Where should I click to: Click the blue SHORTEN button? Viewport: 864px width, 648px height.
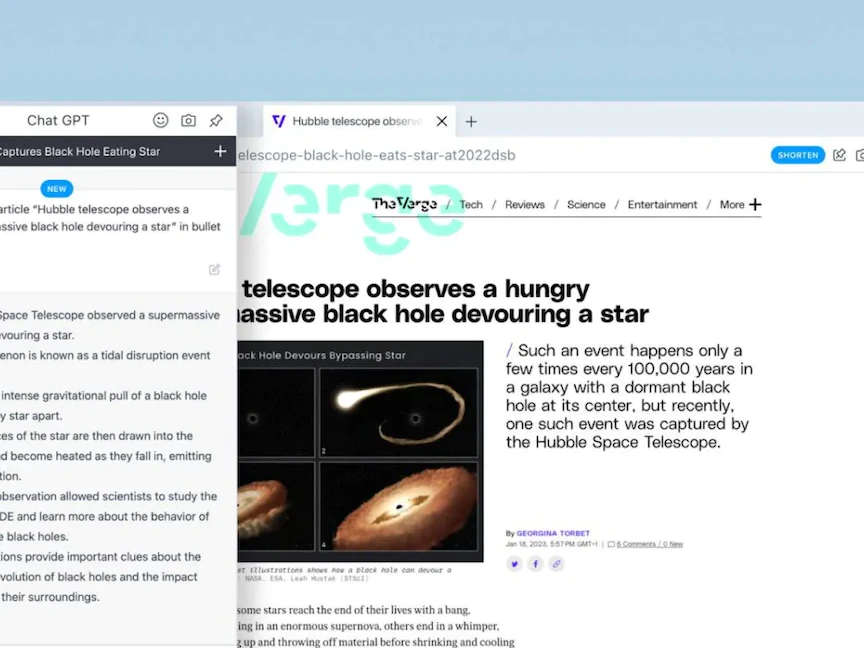(797, 155)
